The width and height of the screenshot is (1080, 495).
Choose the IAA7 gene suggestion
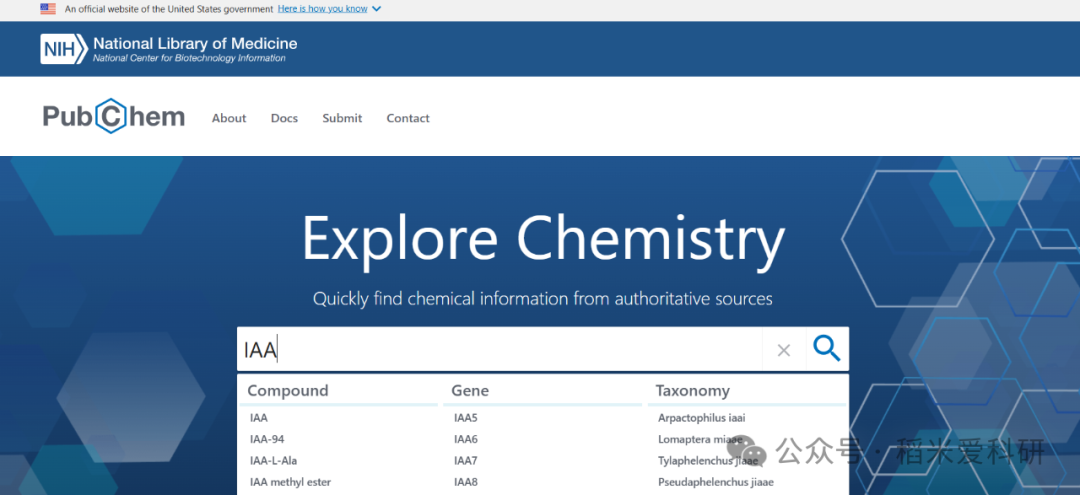466,461
